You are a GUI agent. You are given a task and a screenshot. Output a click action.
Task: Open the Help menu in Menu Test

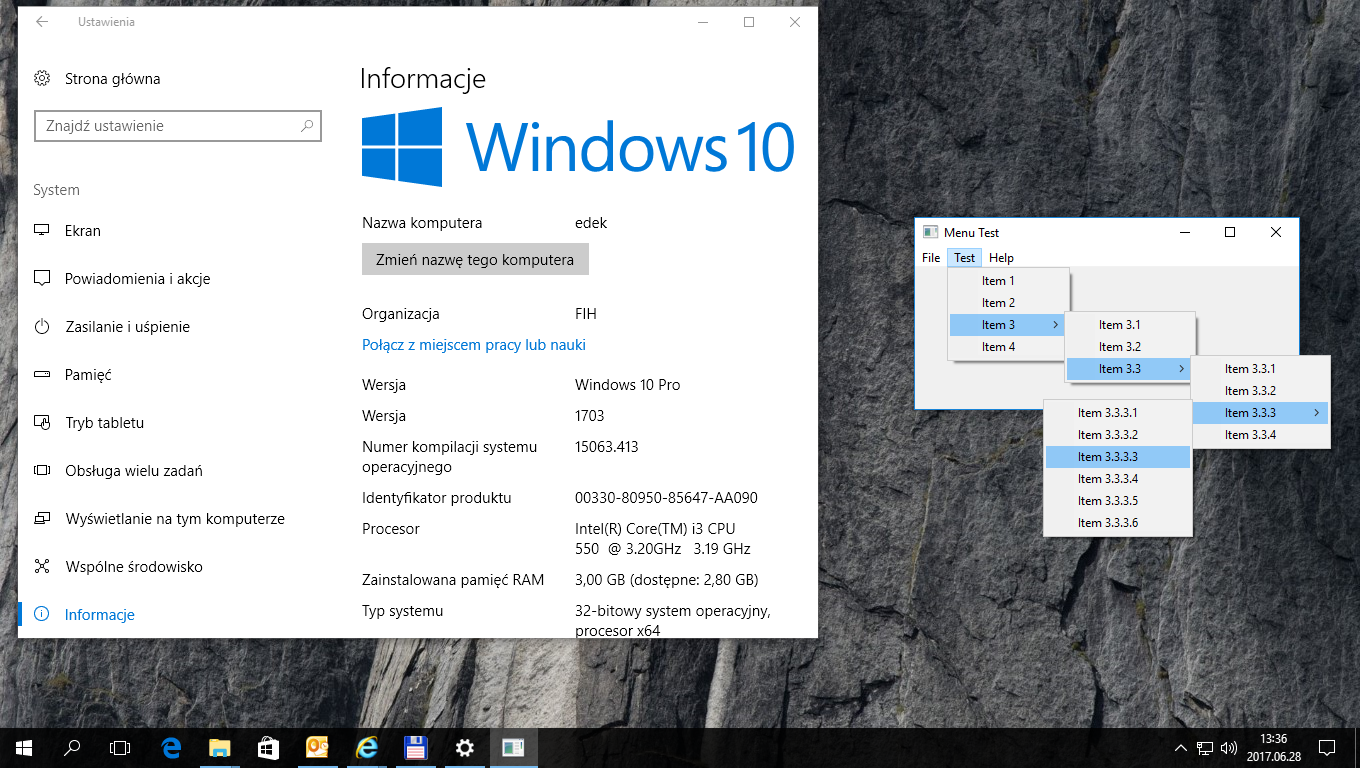pos(1001,258)
